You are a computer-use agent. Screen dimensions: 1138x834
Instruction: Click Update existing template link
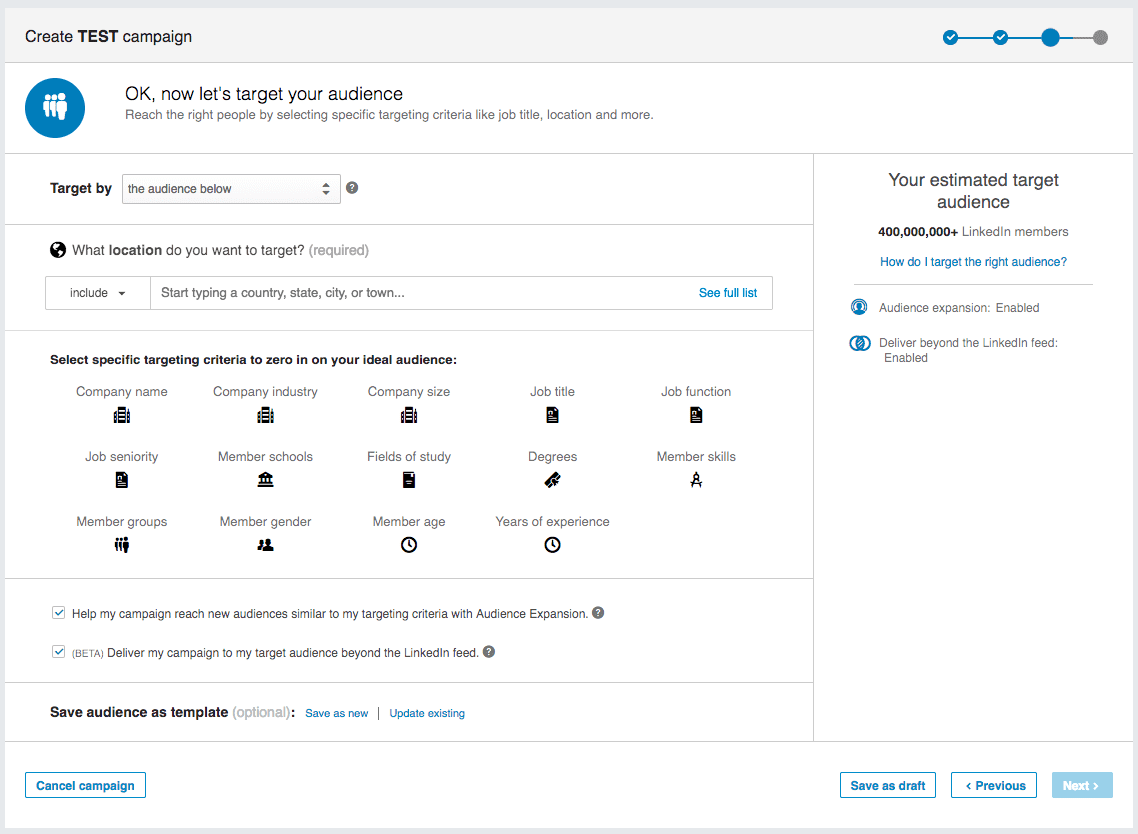(x=427, y=714)
